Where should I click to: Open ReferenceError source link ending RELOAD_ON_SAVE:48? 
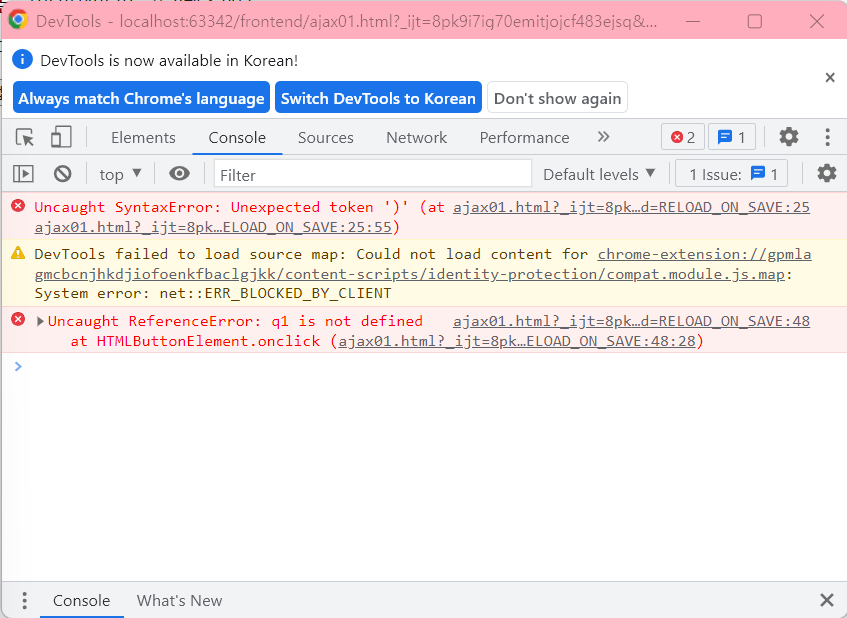(631, 321)
